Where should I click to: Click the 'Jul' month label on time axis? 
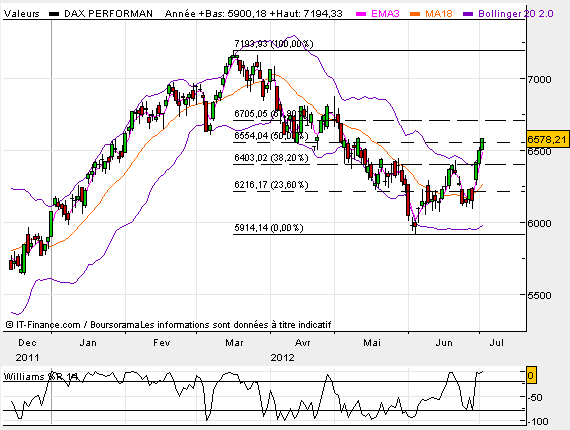click(497, 343)
